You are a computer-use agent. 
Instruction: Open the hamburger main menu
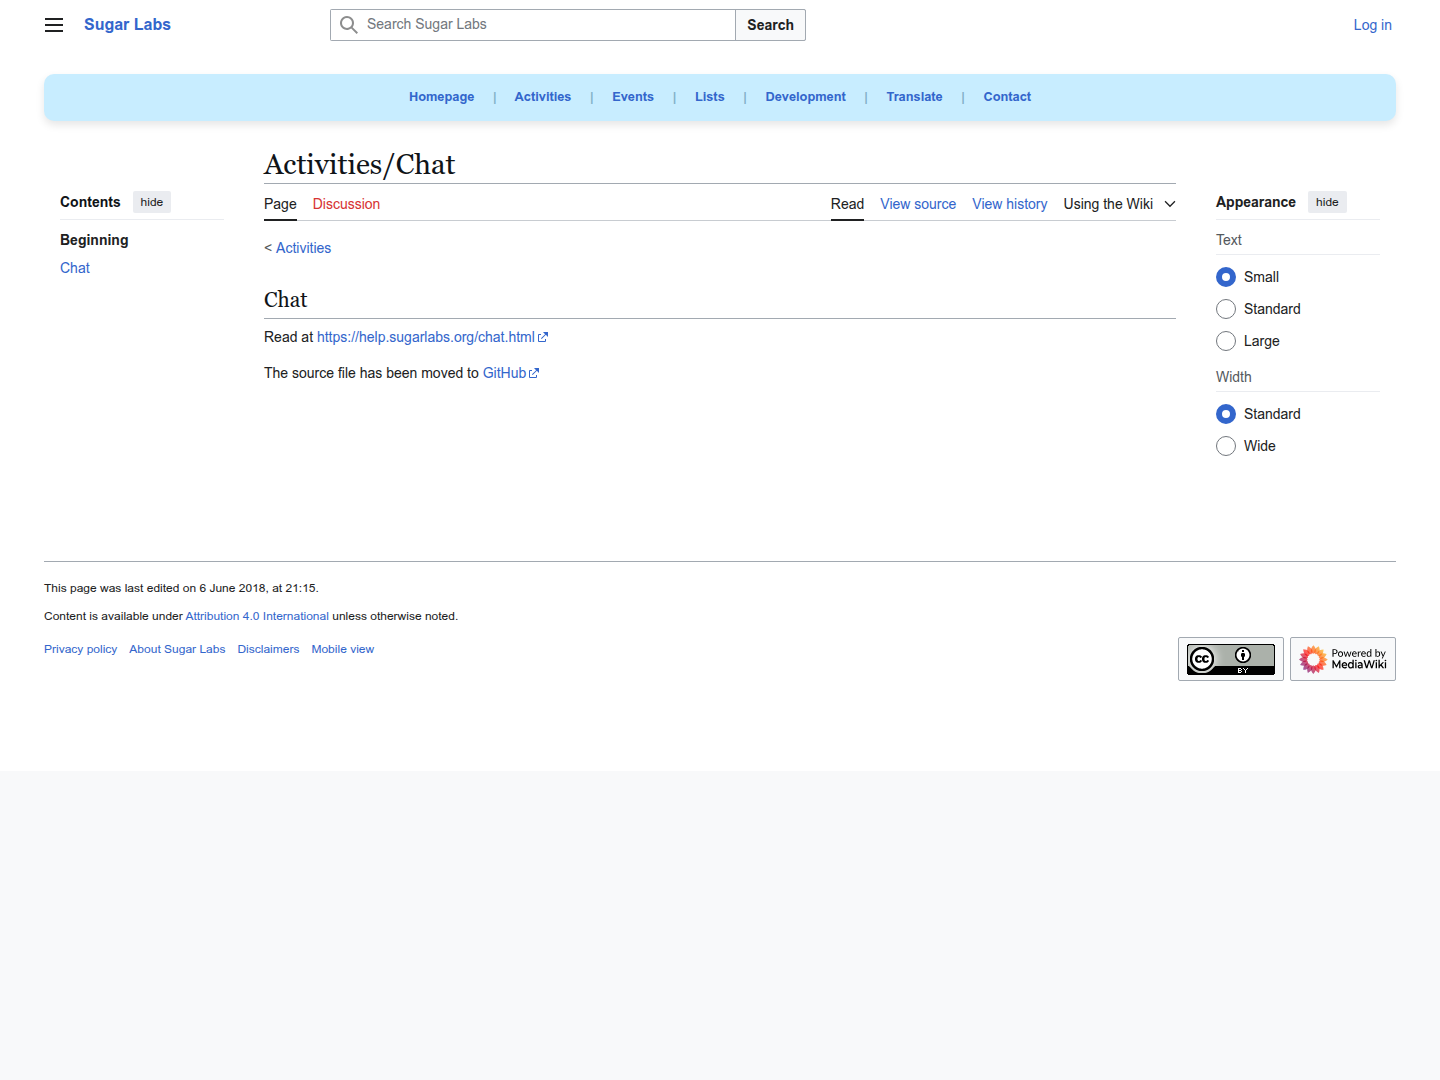click(54, 25)
